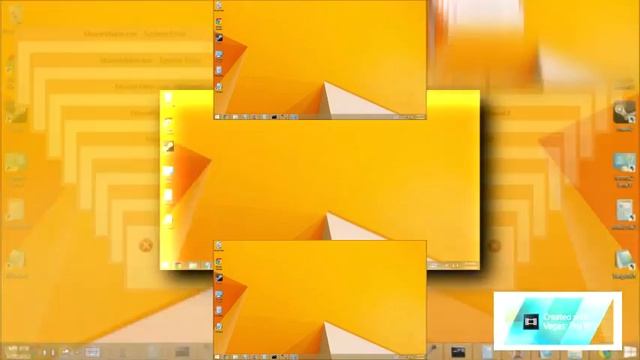This screenshot has width=640, height=360.
Task: Open Chrome icon in the bottom desktop copy
Action: pos(219,262)
